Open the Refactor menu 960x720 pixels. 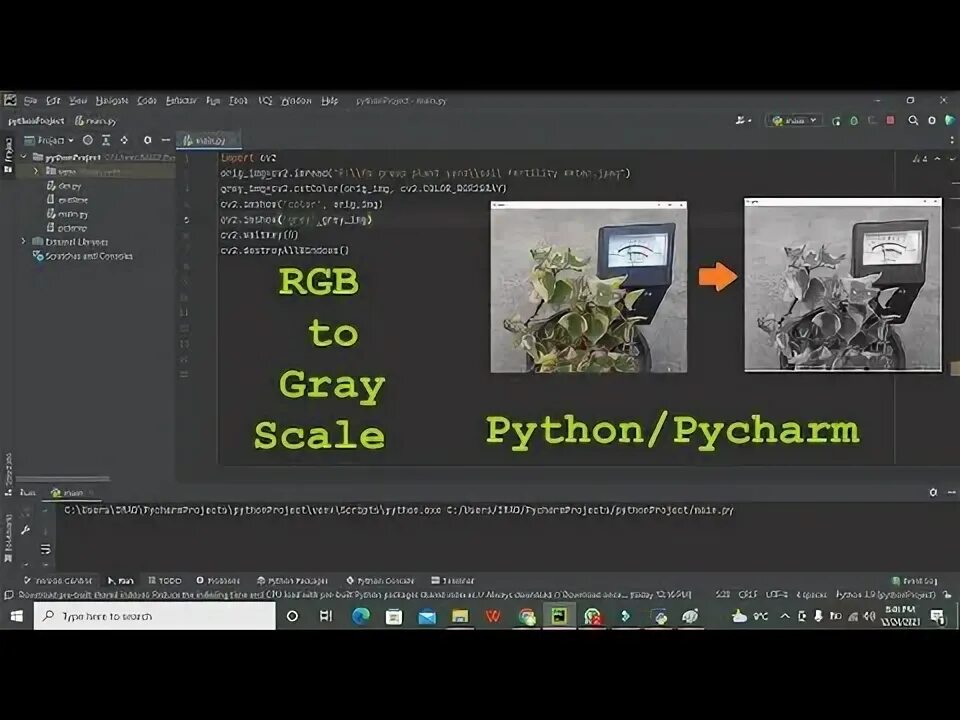(181, 100)
